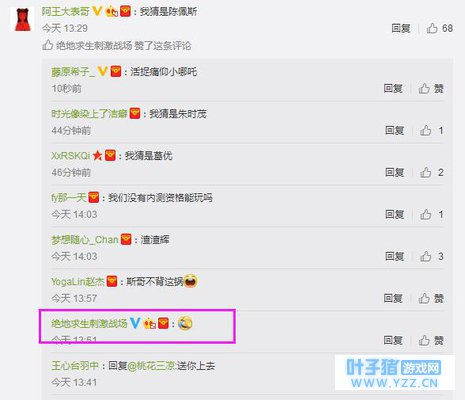The height and width of the screenshot is (400, 465).
Task: Like the 渣渣辉 reply
Action: click(431, 256)
